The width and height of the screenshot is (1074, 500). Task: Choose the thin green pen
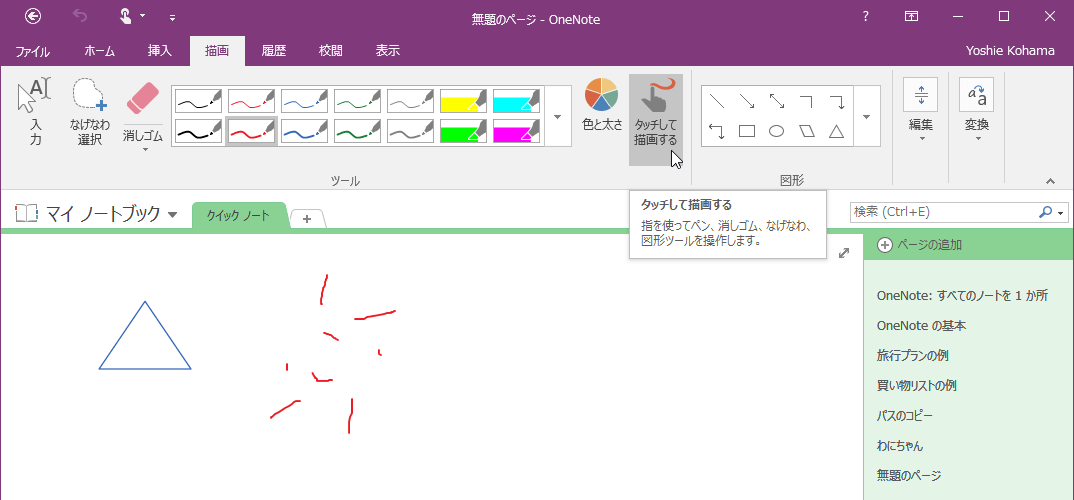[358, 101]
